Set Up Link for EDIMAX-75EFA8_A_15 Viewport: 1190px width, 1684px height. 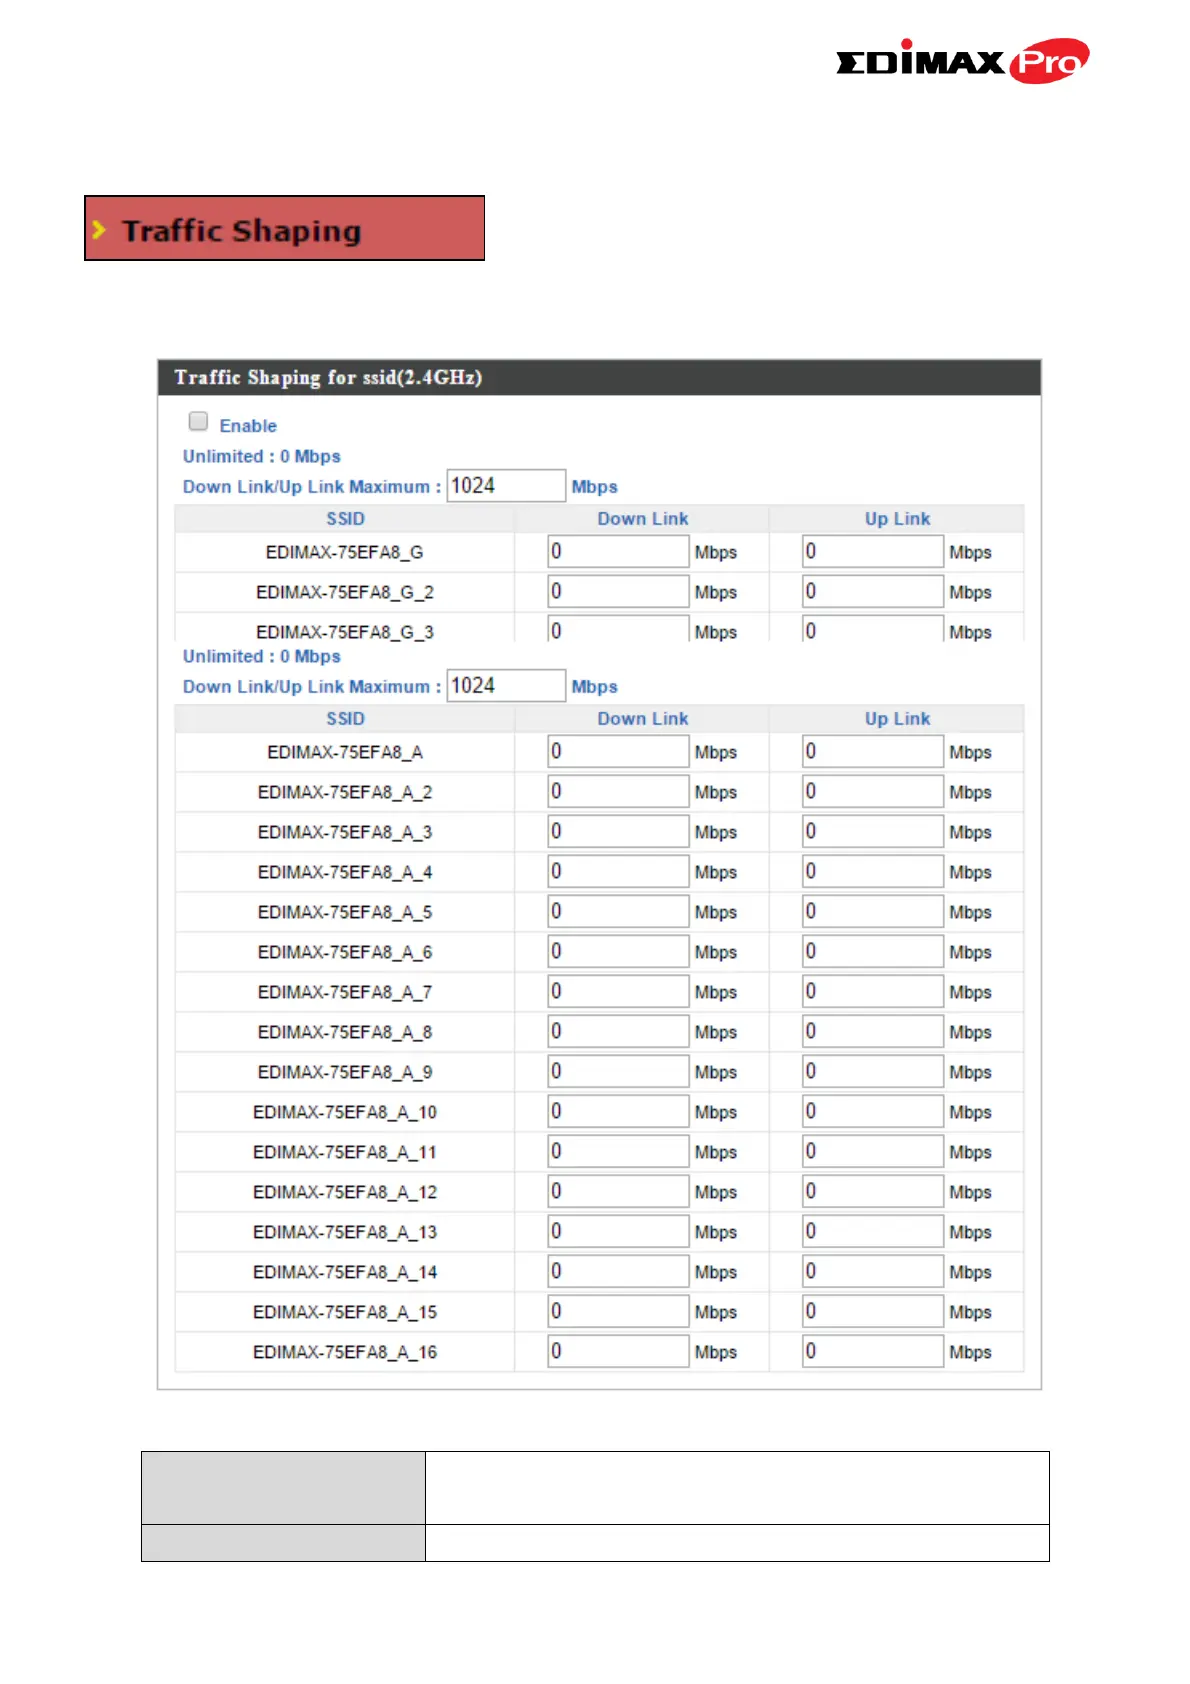[873, 1312]
